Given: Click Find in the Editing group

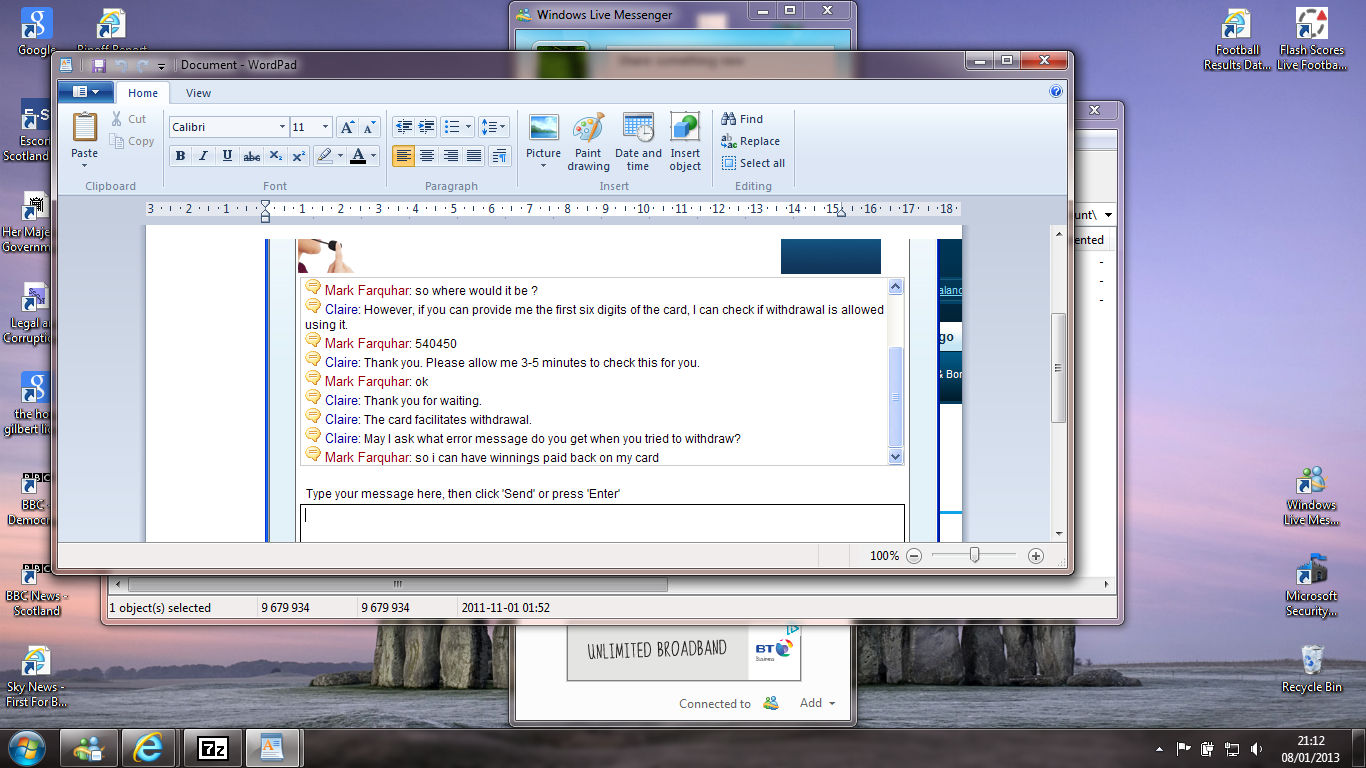Looking at the screenshot, I should pyautogui.click(x=742, y=119).
